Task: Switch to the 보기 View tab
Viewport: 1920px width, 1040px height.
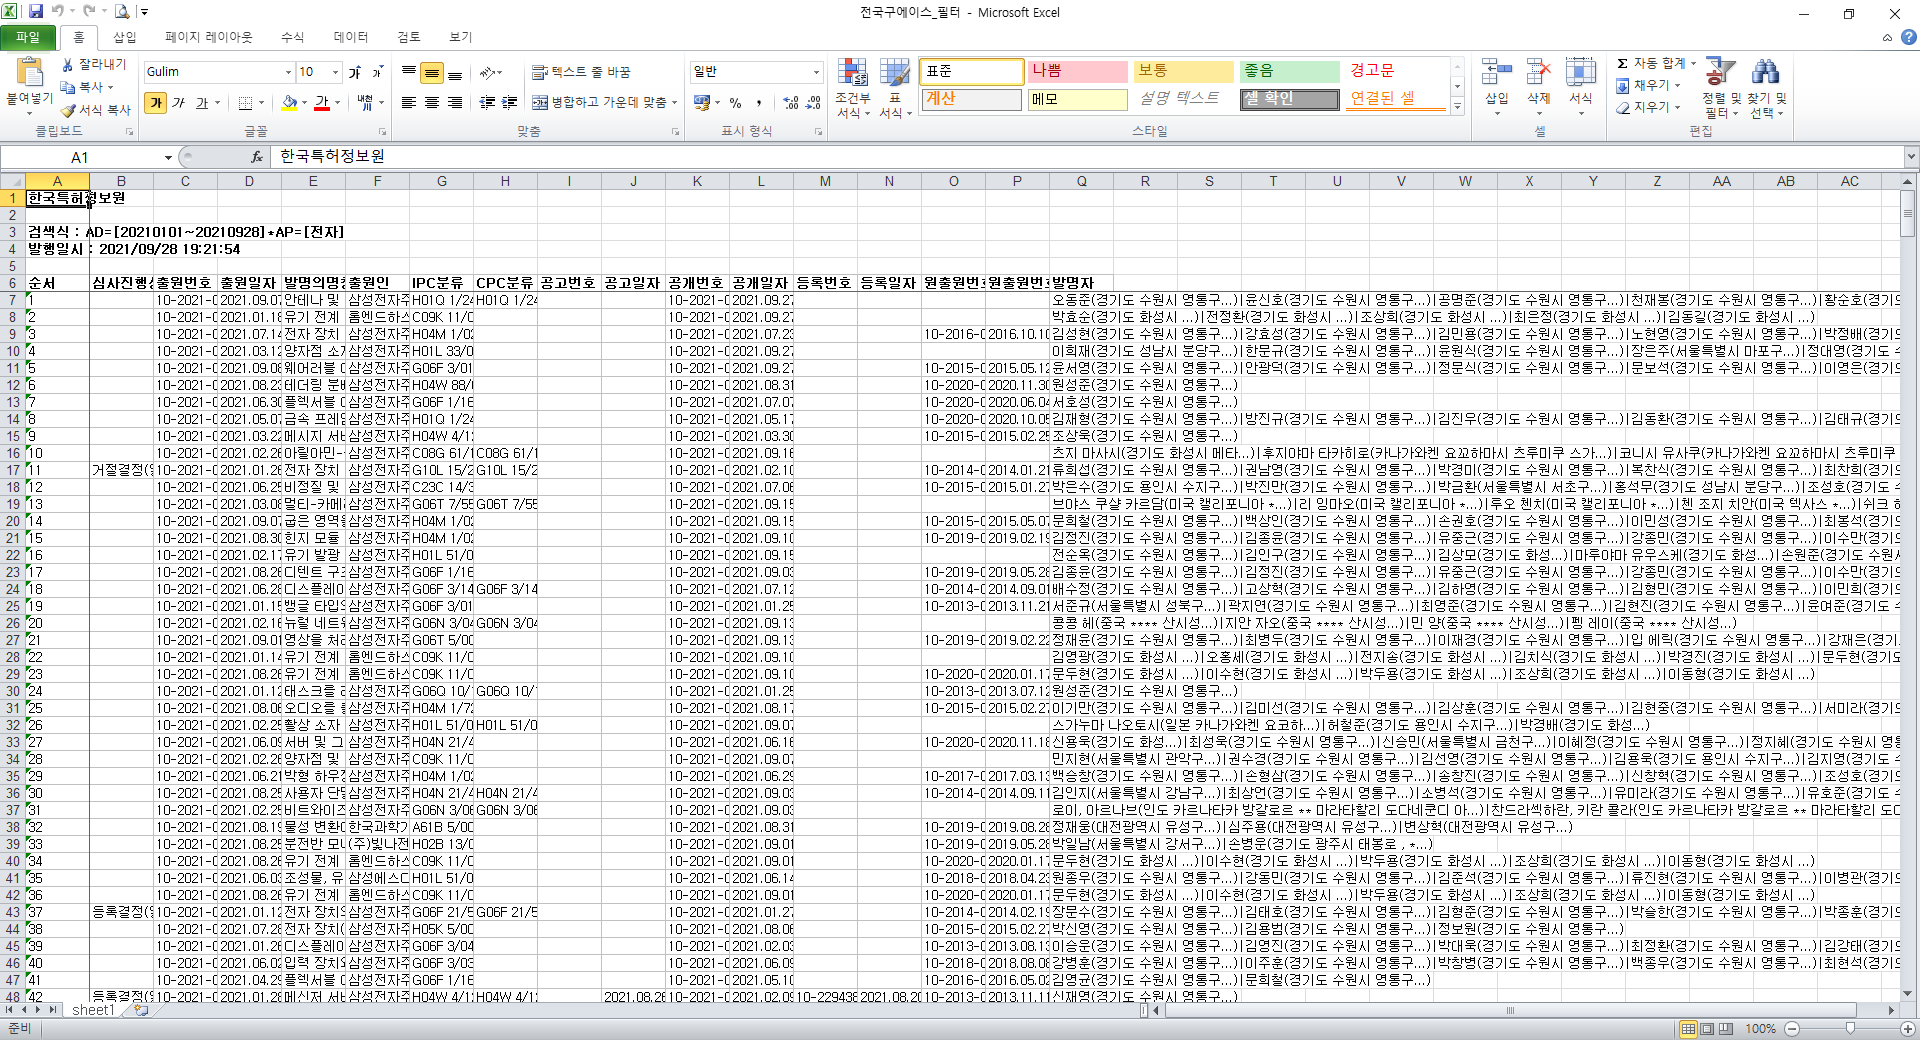Action: click(460, 37)
